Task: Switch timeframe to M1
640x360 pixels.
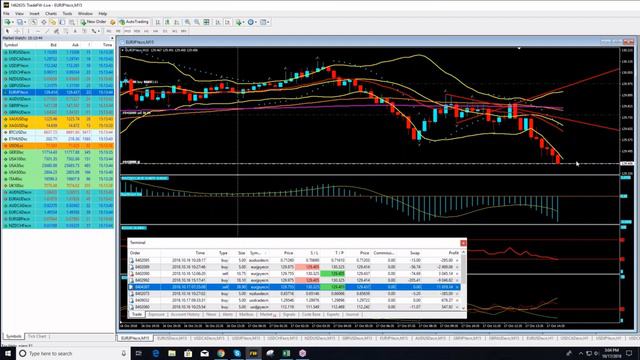Action: click(109, 31)
